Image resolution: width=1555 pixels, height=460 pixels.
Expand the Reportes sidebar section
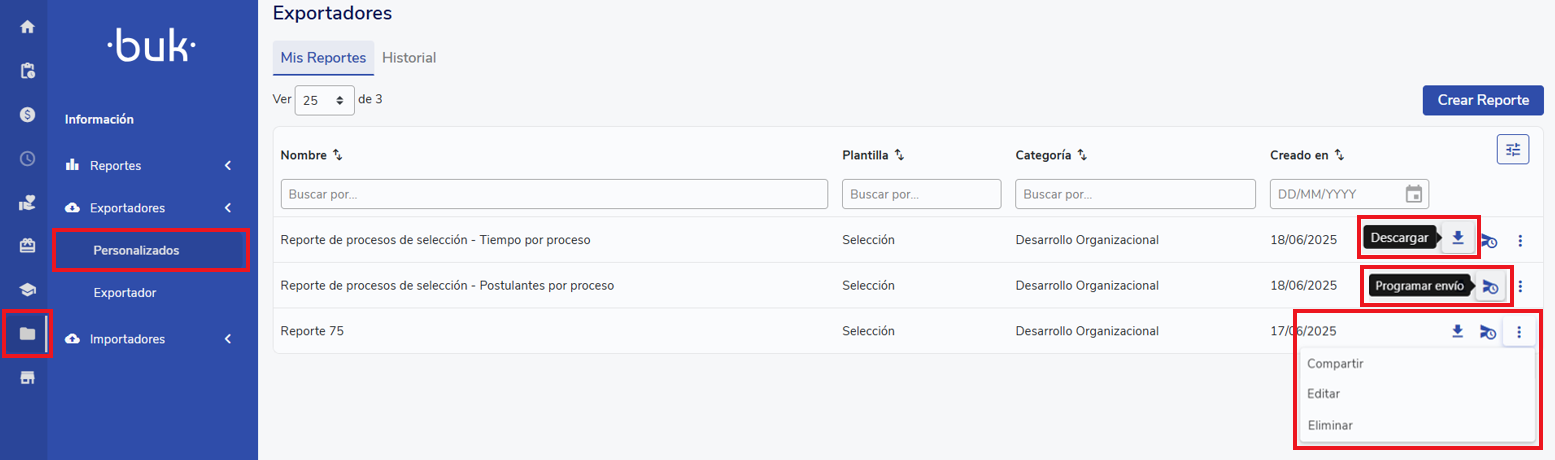click(227, 165)
